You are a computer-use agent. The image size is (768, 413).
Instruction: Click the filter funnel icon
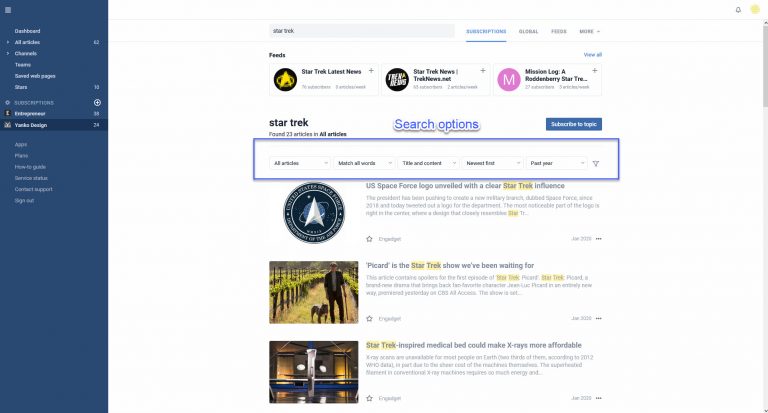coord(596,164)
